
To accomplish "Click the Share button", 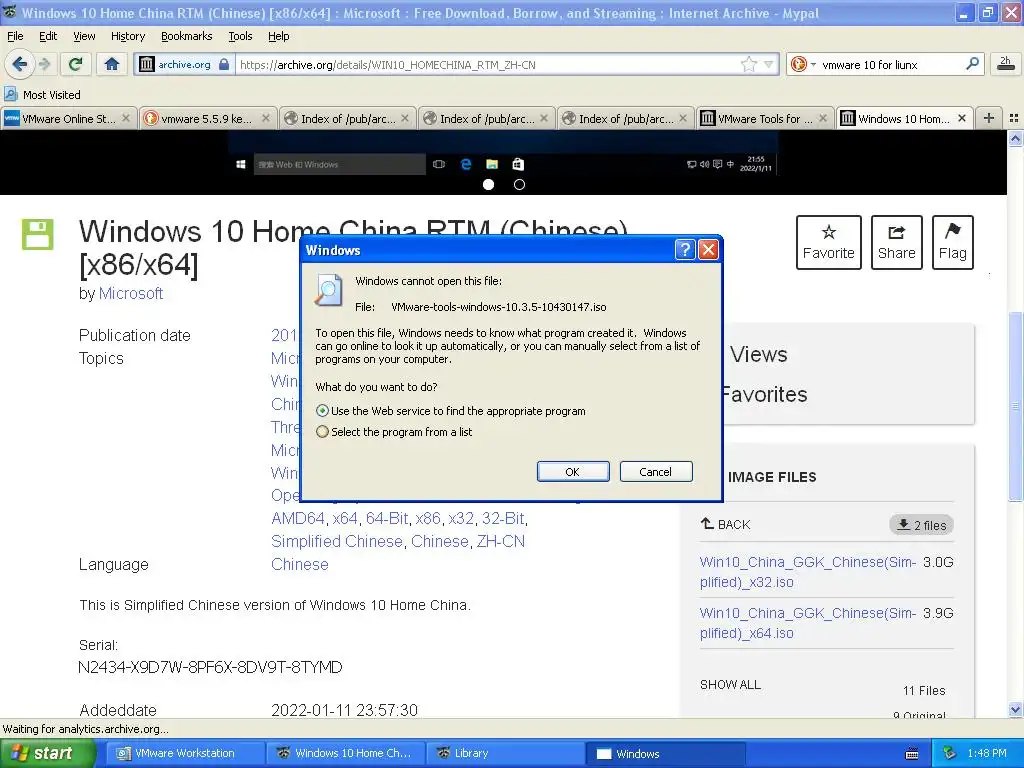I will point(897,242).
